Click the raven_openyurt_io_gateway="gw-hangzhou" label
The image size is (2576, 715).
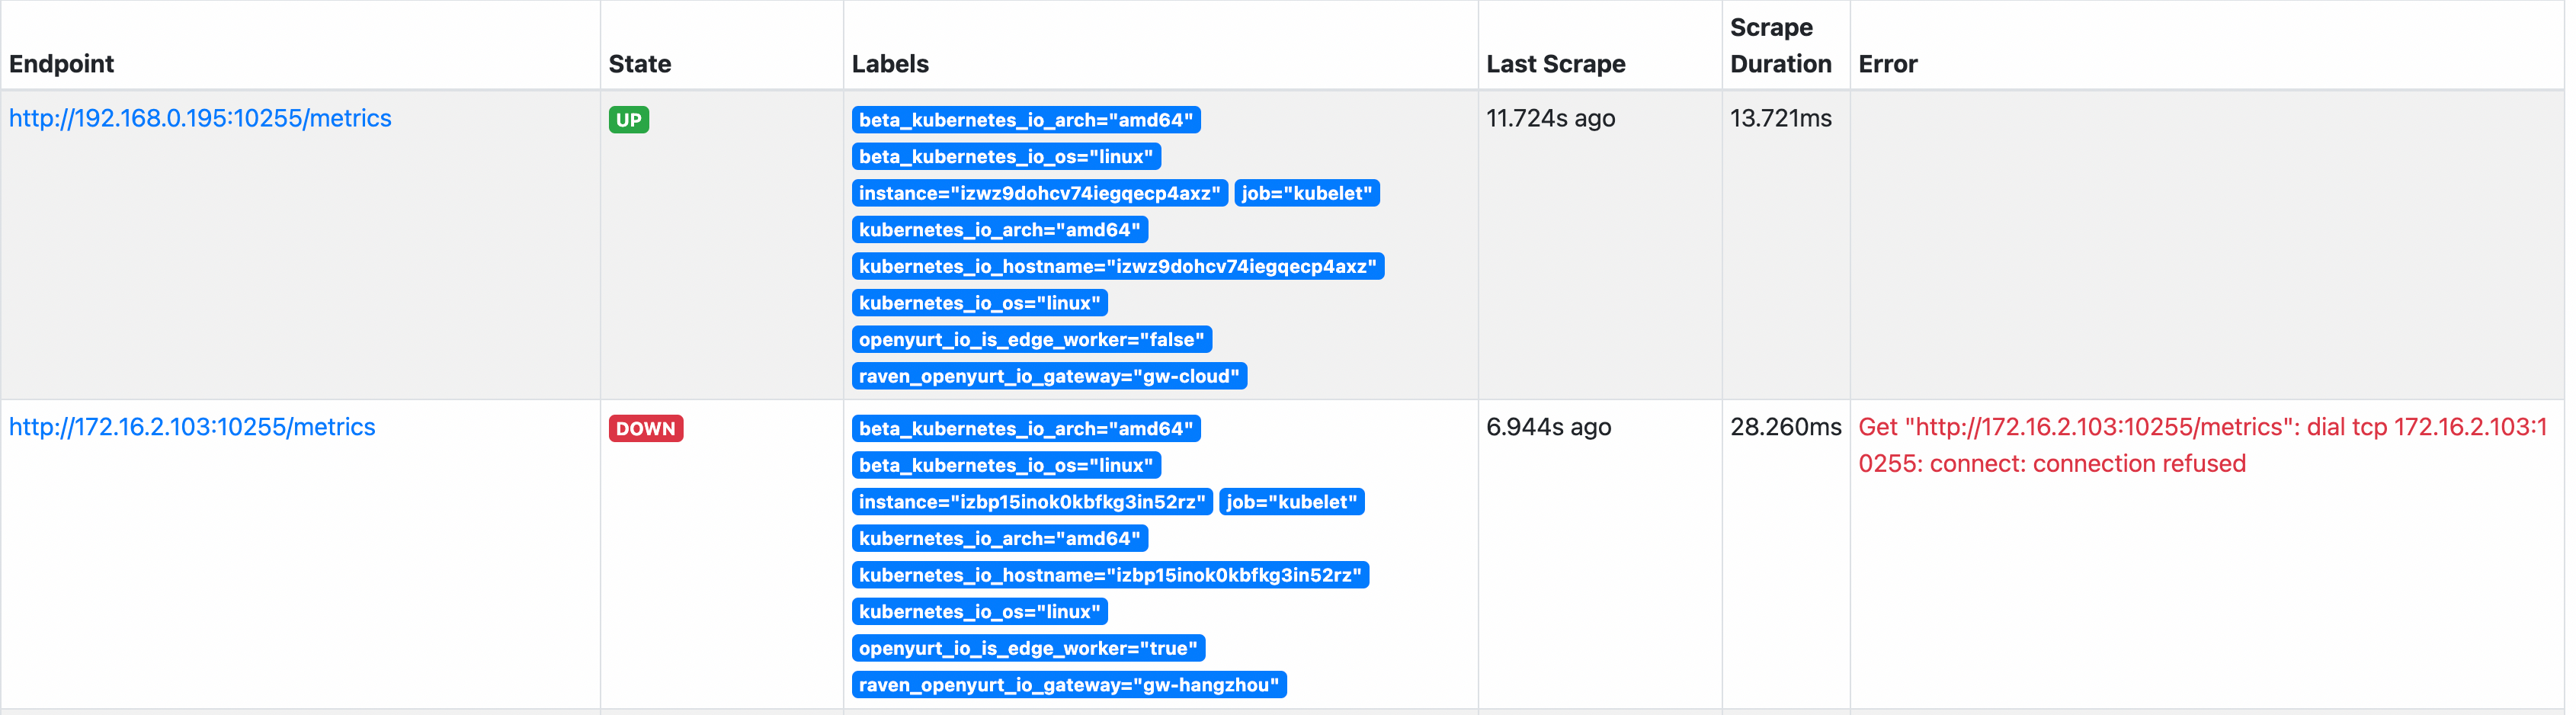[1069, 685]
